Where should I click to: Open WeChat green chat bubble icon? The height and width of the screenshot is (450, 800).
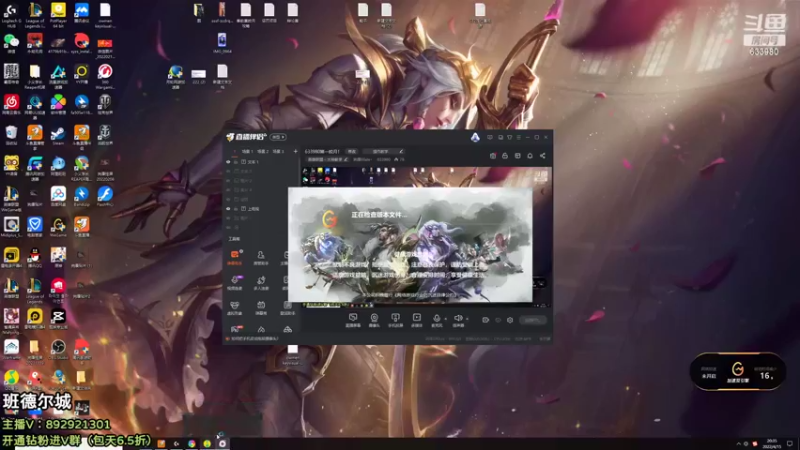coord(11,43)
